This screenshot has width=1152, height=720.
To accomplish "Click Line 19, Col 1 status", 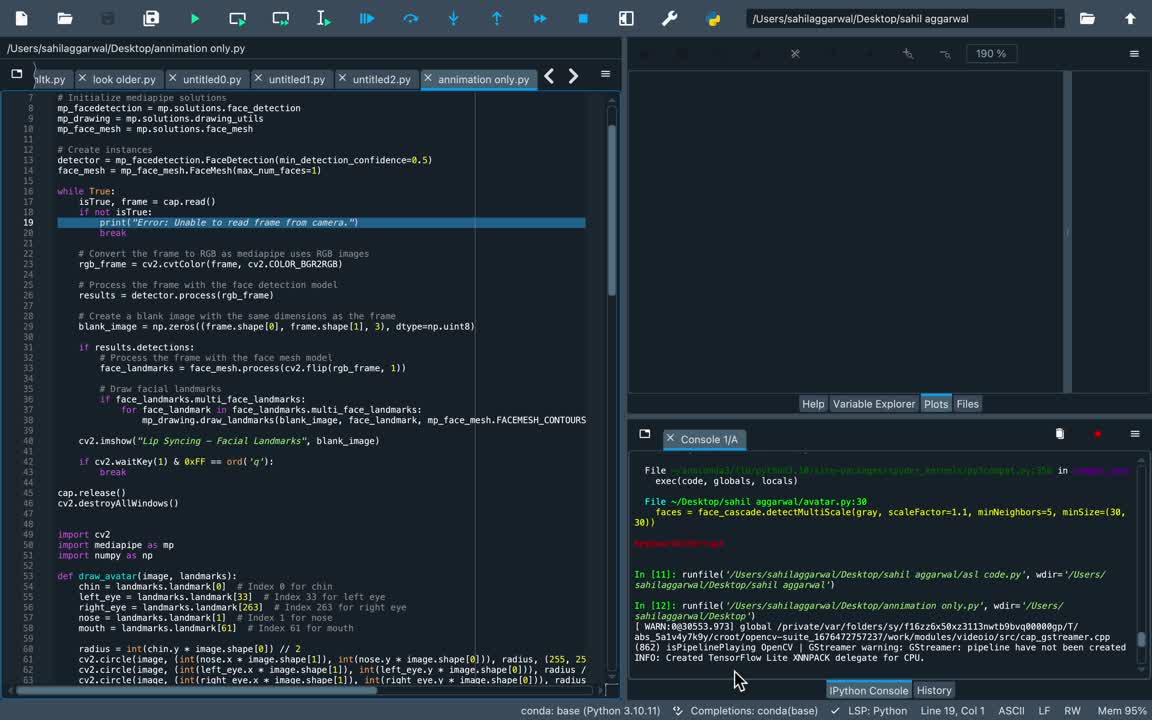I will [952, 711].
